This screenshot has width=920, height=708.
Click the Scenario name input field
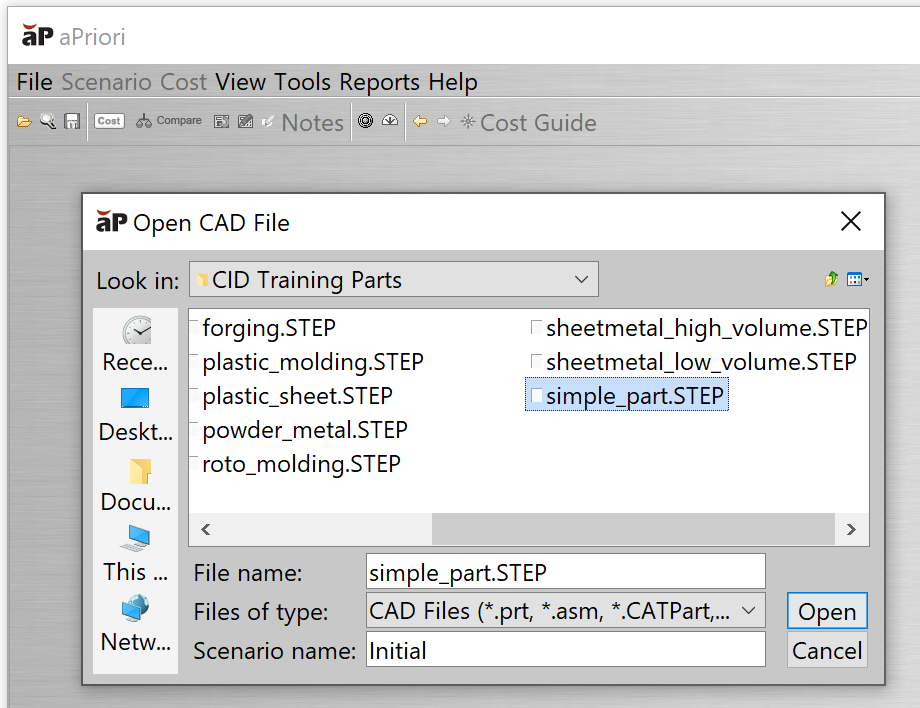tap(566, 650)
